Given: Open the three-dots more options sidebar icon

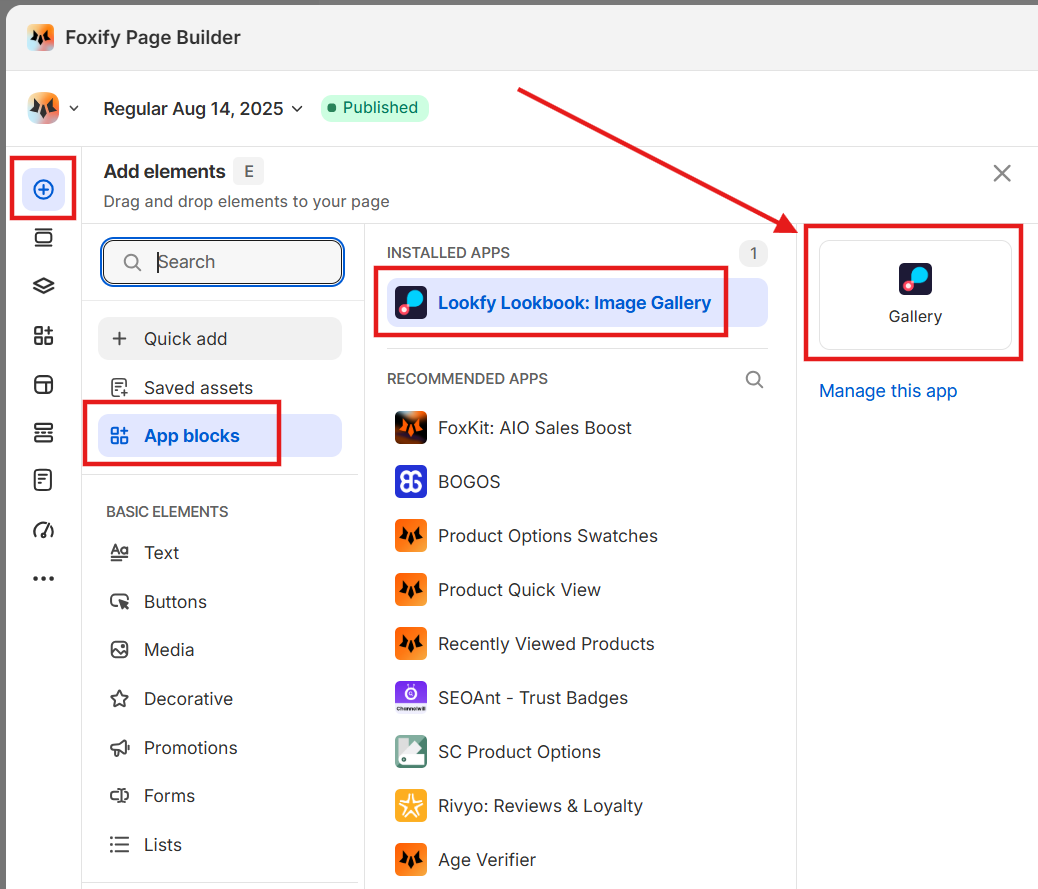Looking at the screenshot, I should point(44,579).
